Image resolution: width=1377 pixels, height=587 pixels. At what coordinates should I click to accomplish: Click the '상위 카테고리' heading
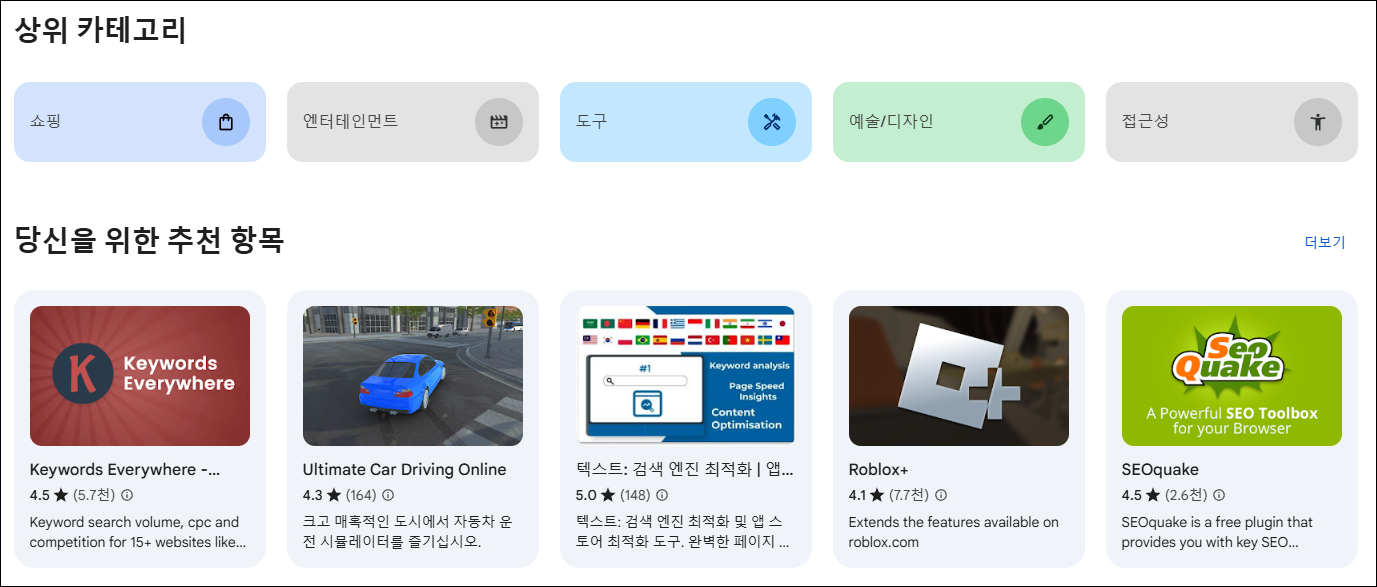(x=101, y=30)
